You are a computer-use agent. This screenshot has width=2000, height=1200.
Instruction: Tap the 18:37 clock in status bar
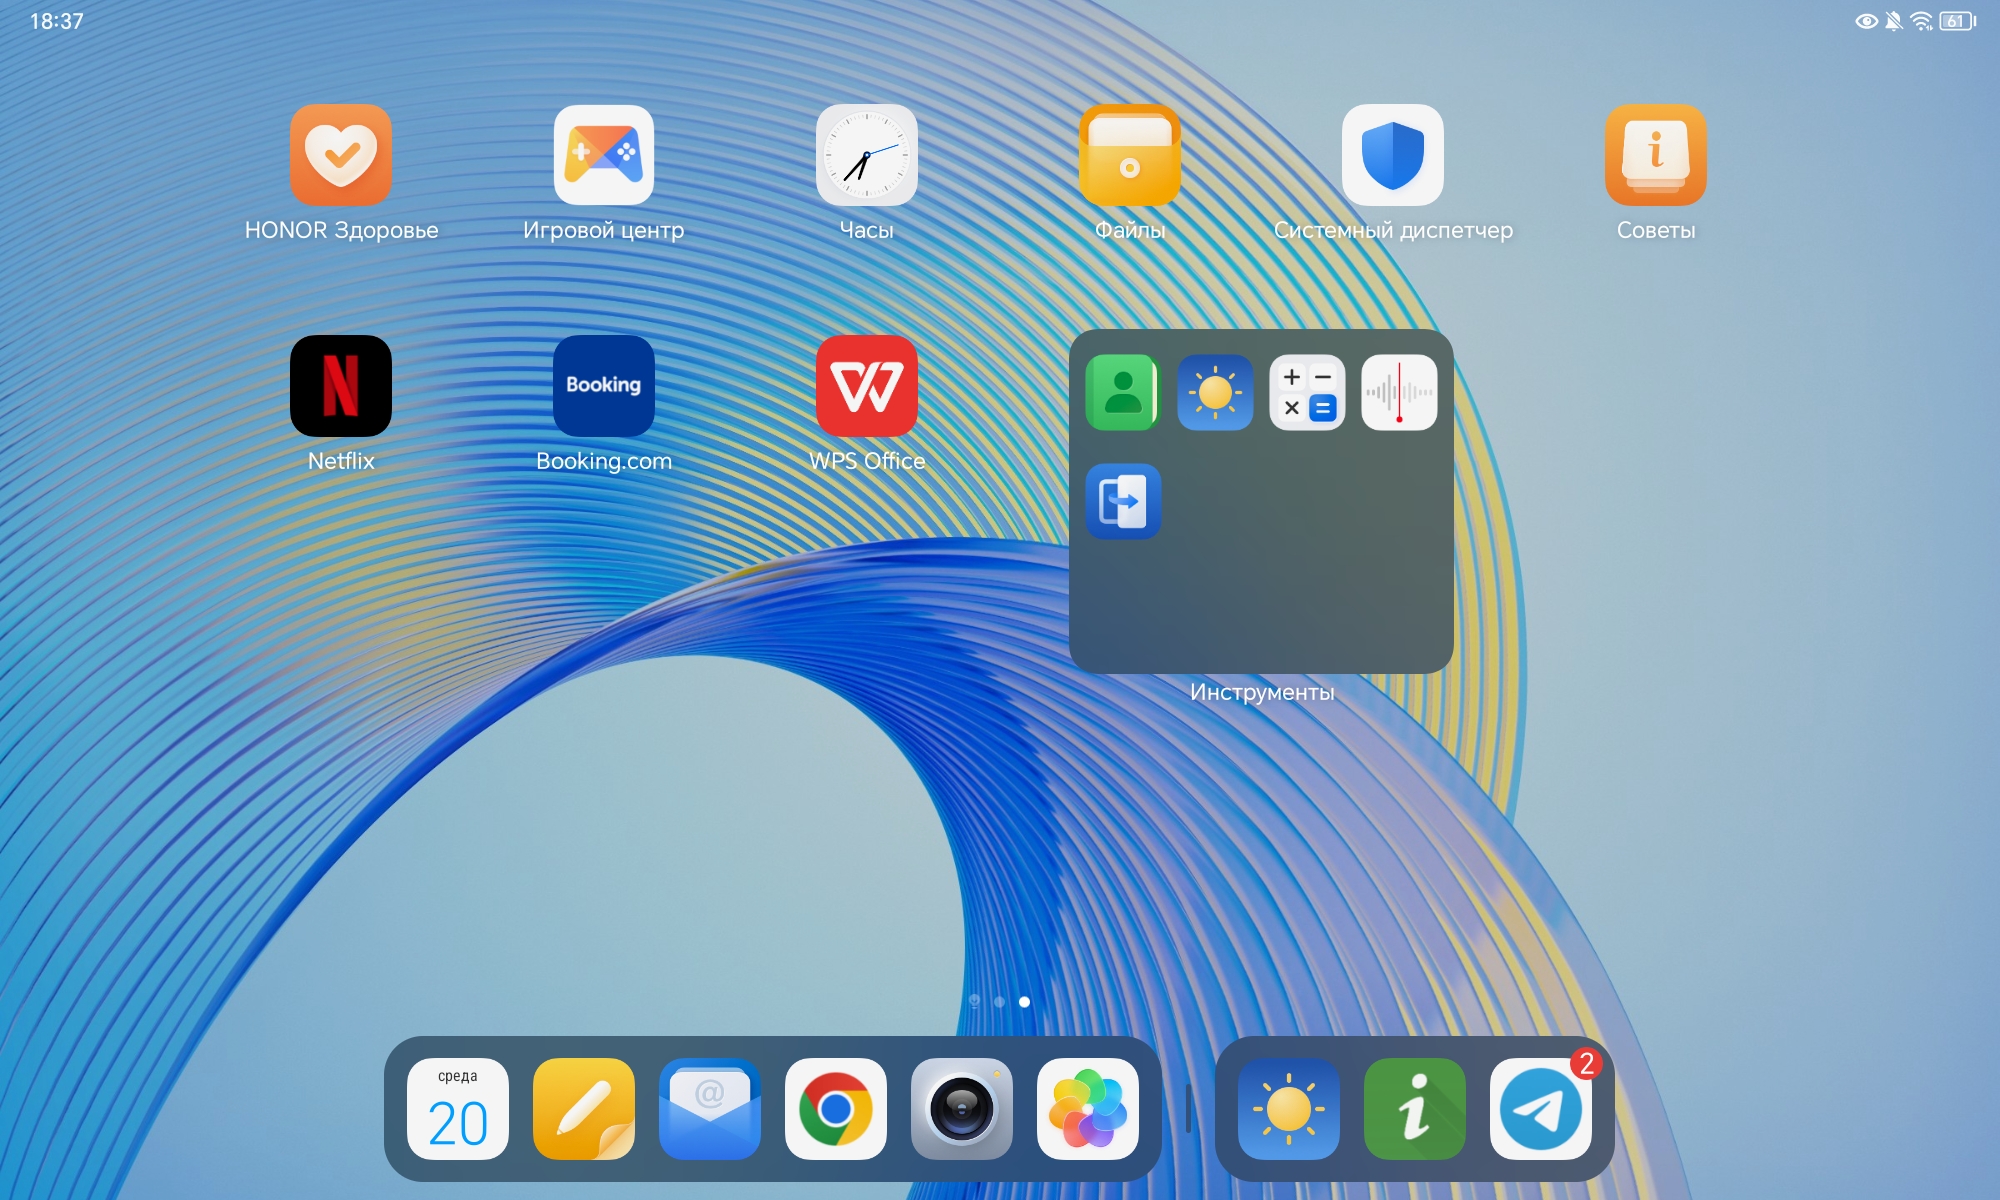[x=57, y=21]
